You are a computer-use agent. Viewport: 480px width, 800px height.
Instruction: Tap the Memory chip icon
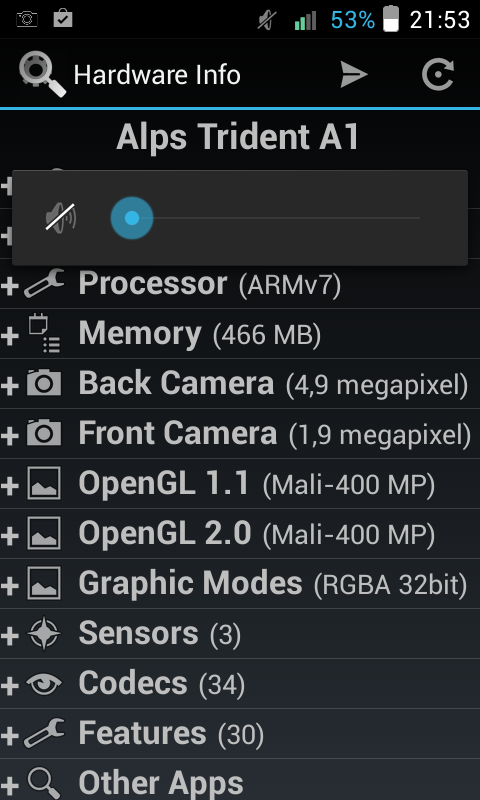point(44,334)
